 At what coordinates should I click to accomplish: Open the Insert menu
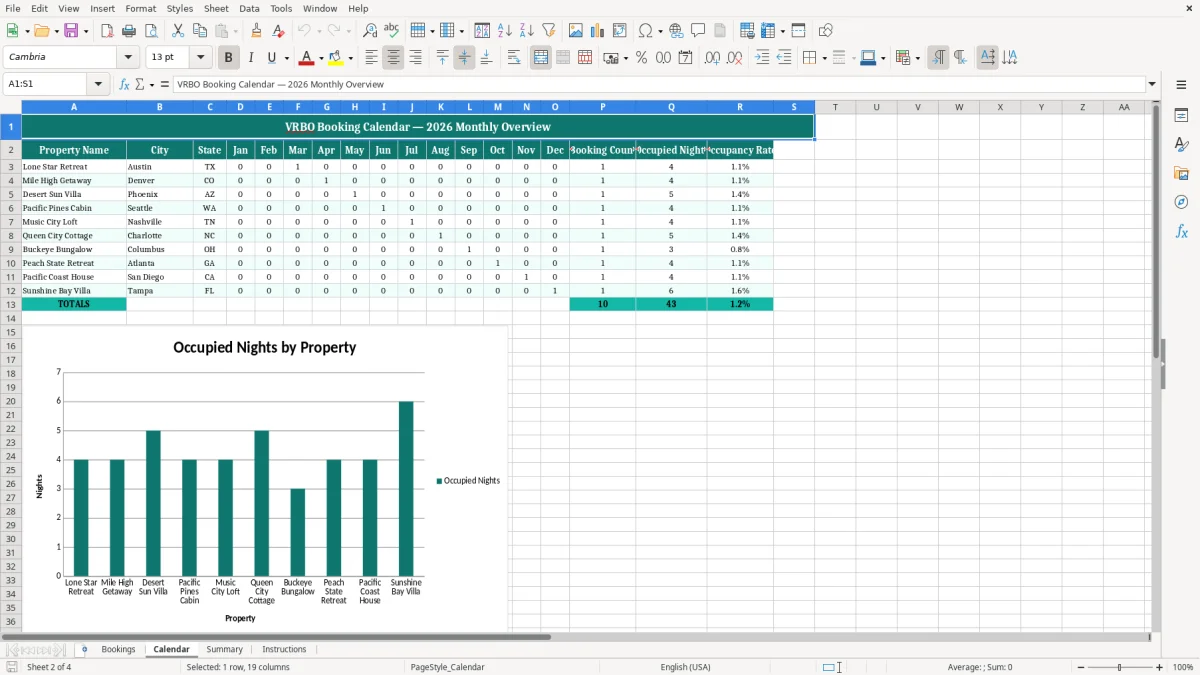(102, 8)
